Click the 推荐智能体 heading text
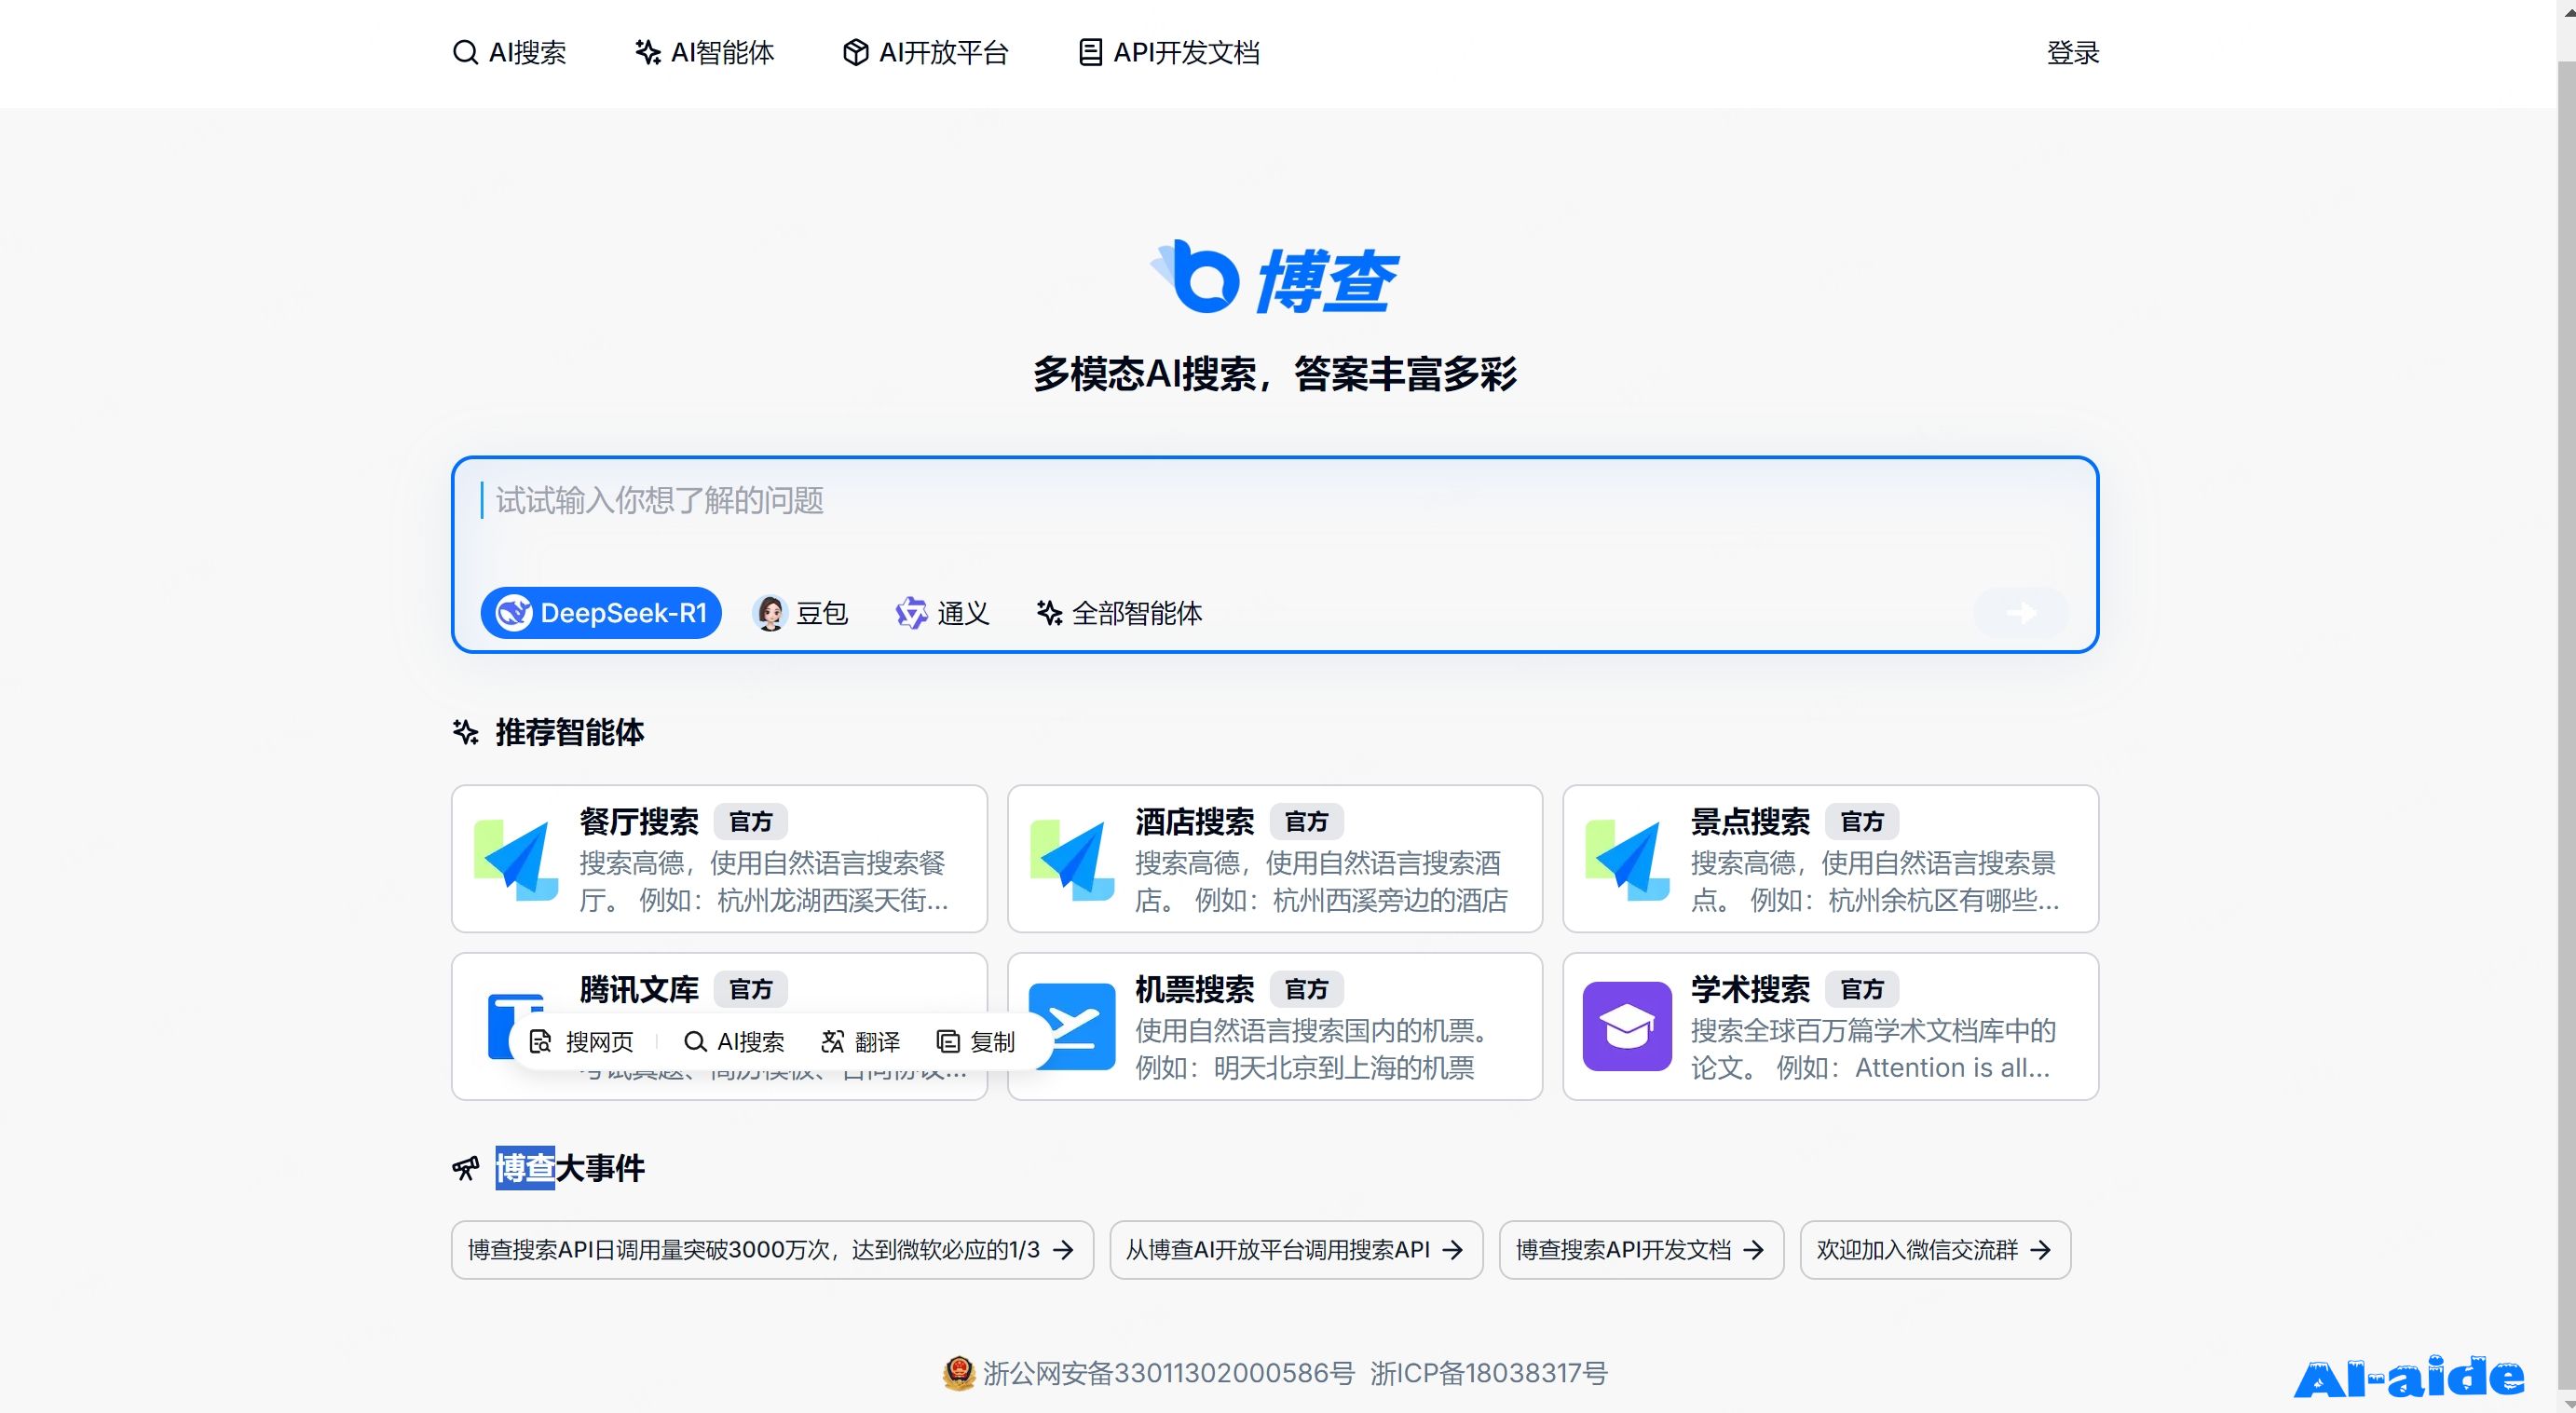The image size is (2576, 1413). tap(570, 732)
